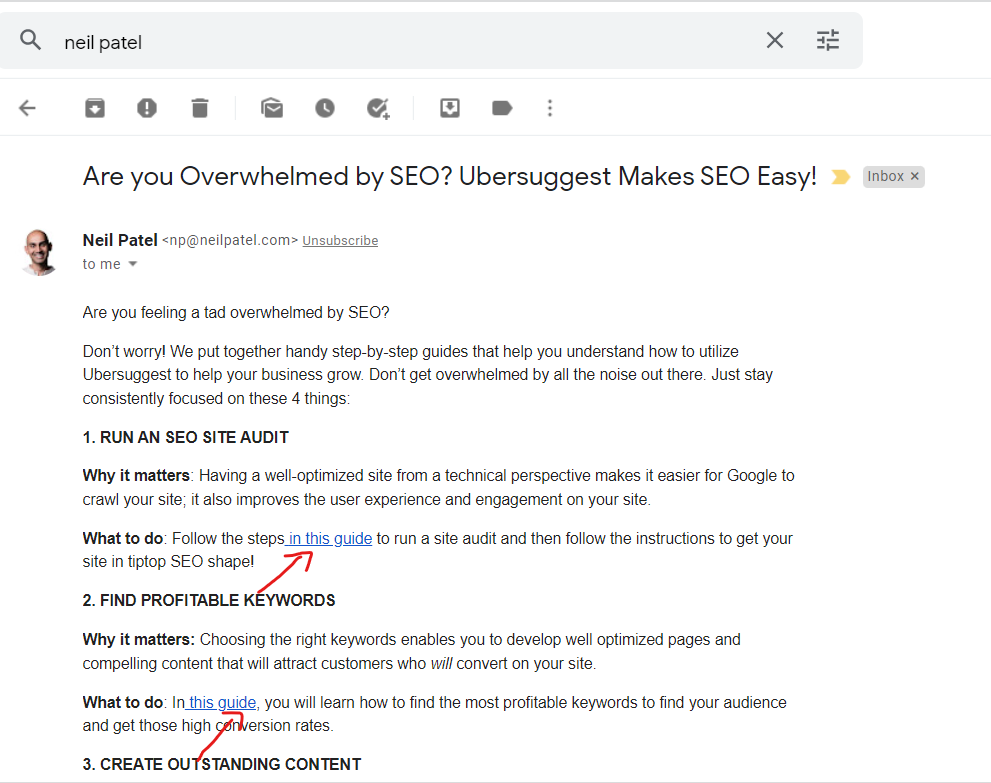This screenshot has height=783, width=991.
Task: Open More options three-dot menu
Action: pos(550,108)
